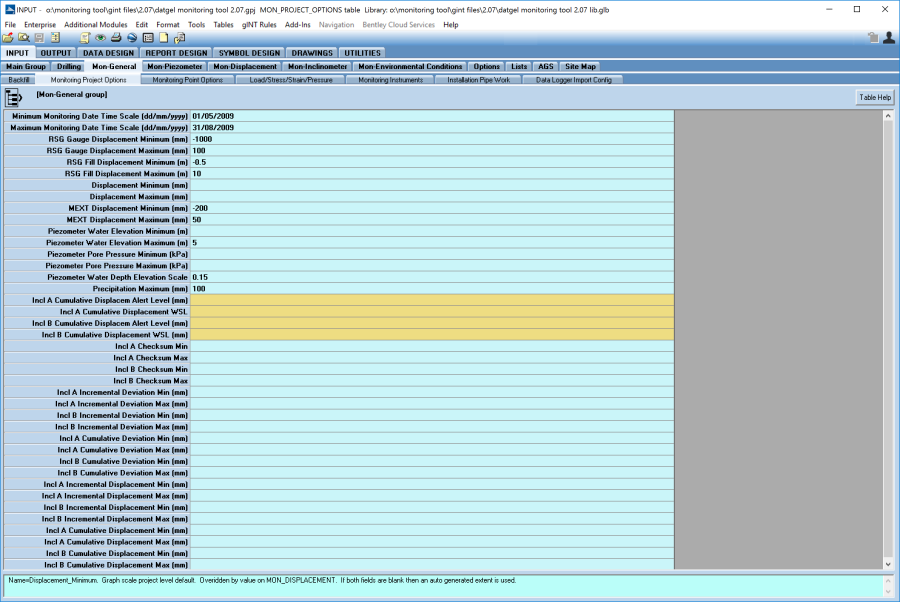
Task: Click the scrollbar down arrow of table
Action: pyautogui.click(x=888, y=565)
